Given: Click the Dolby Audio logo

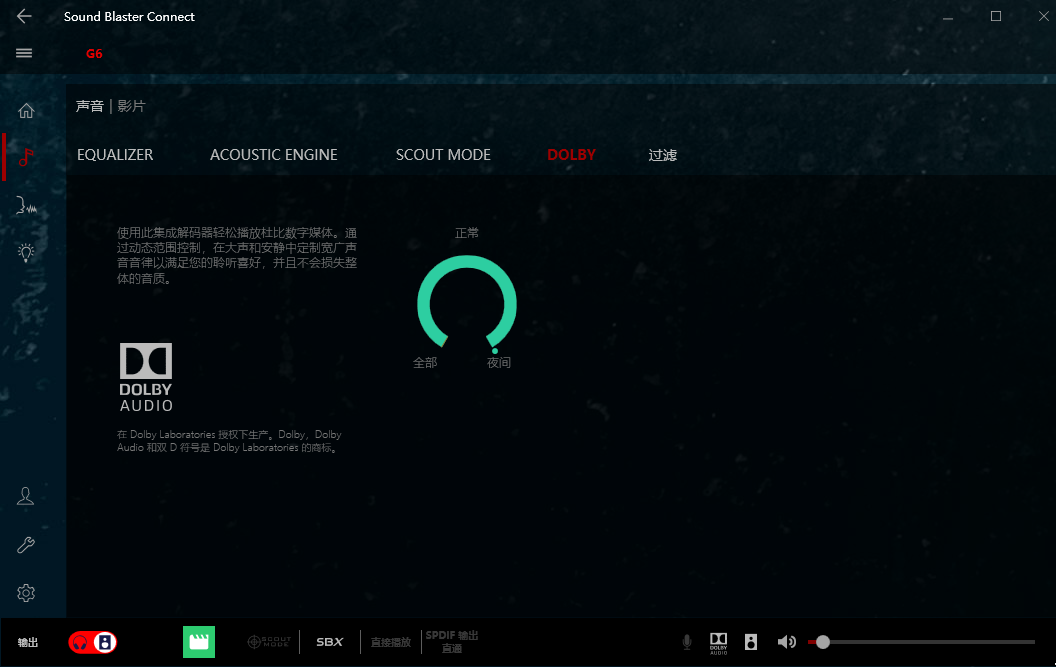Looking at the screenshot, I should click(146, 377).
